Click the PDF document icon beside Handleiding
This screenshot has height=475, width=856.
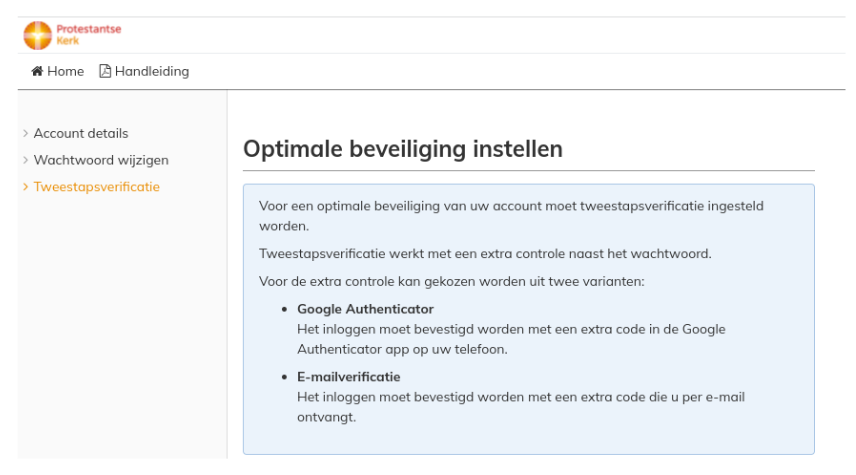click(105, 71)
